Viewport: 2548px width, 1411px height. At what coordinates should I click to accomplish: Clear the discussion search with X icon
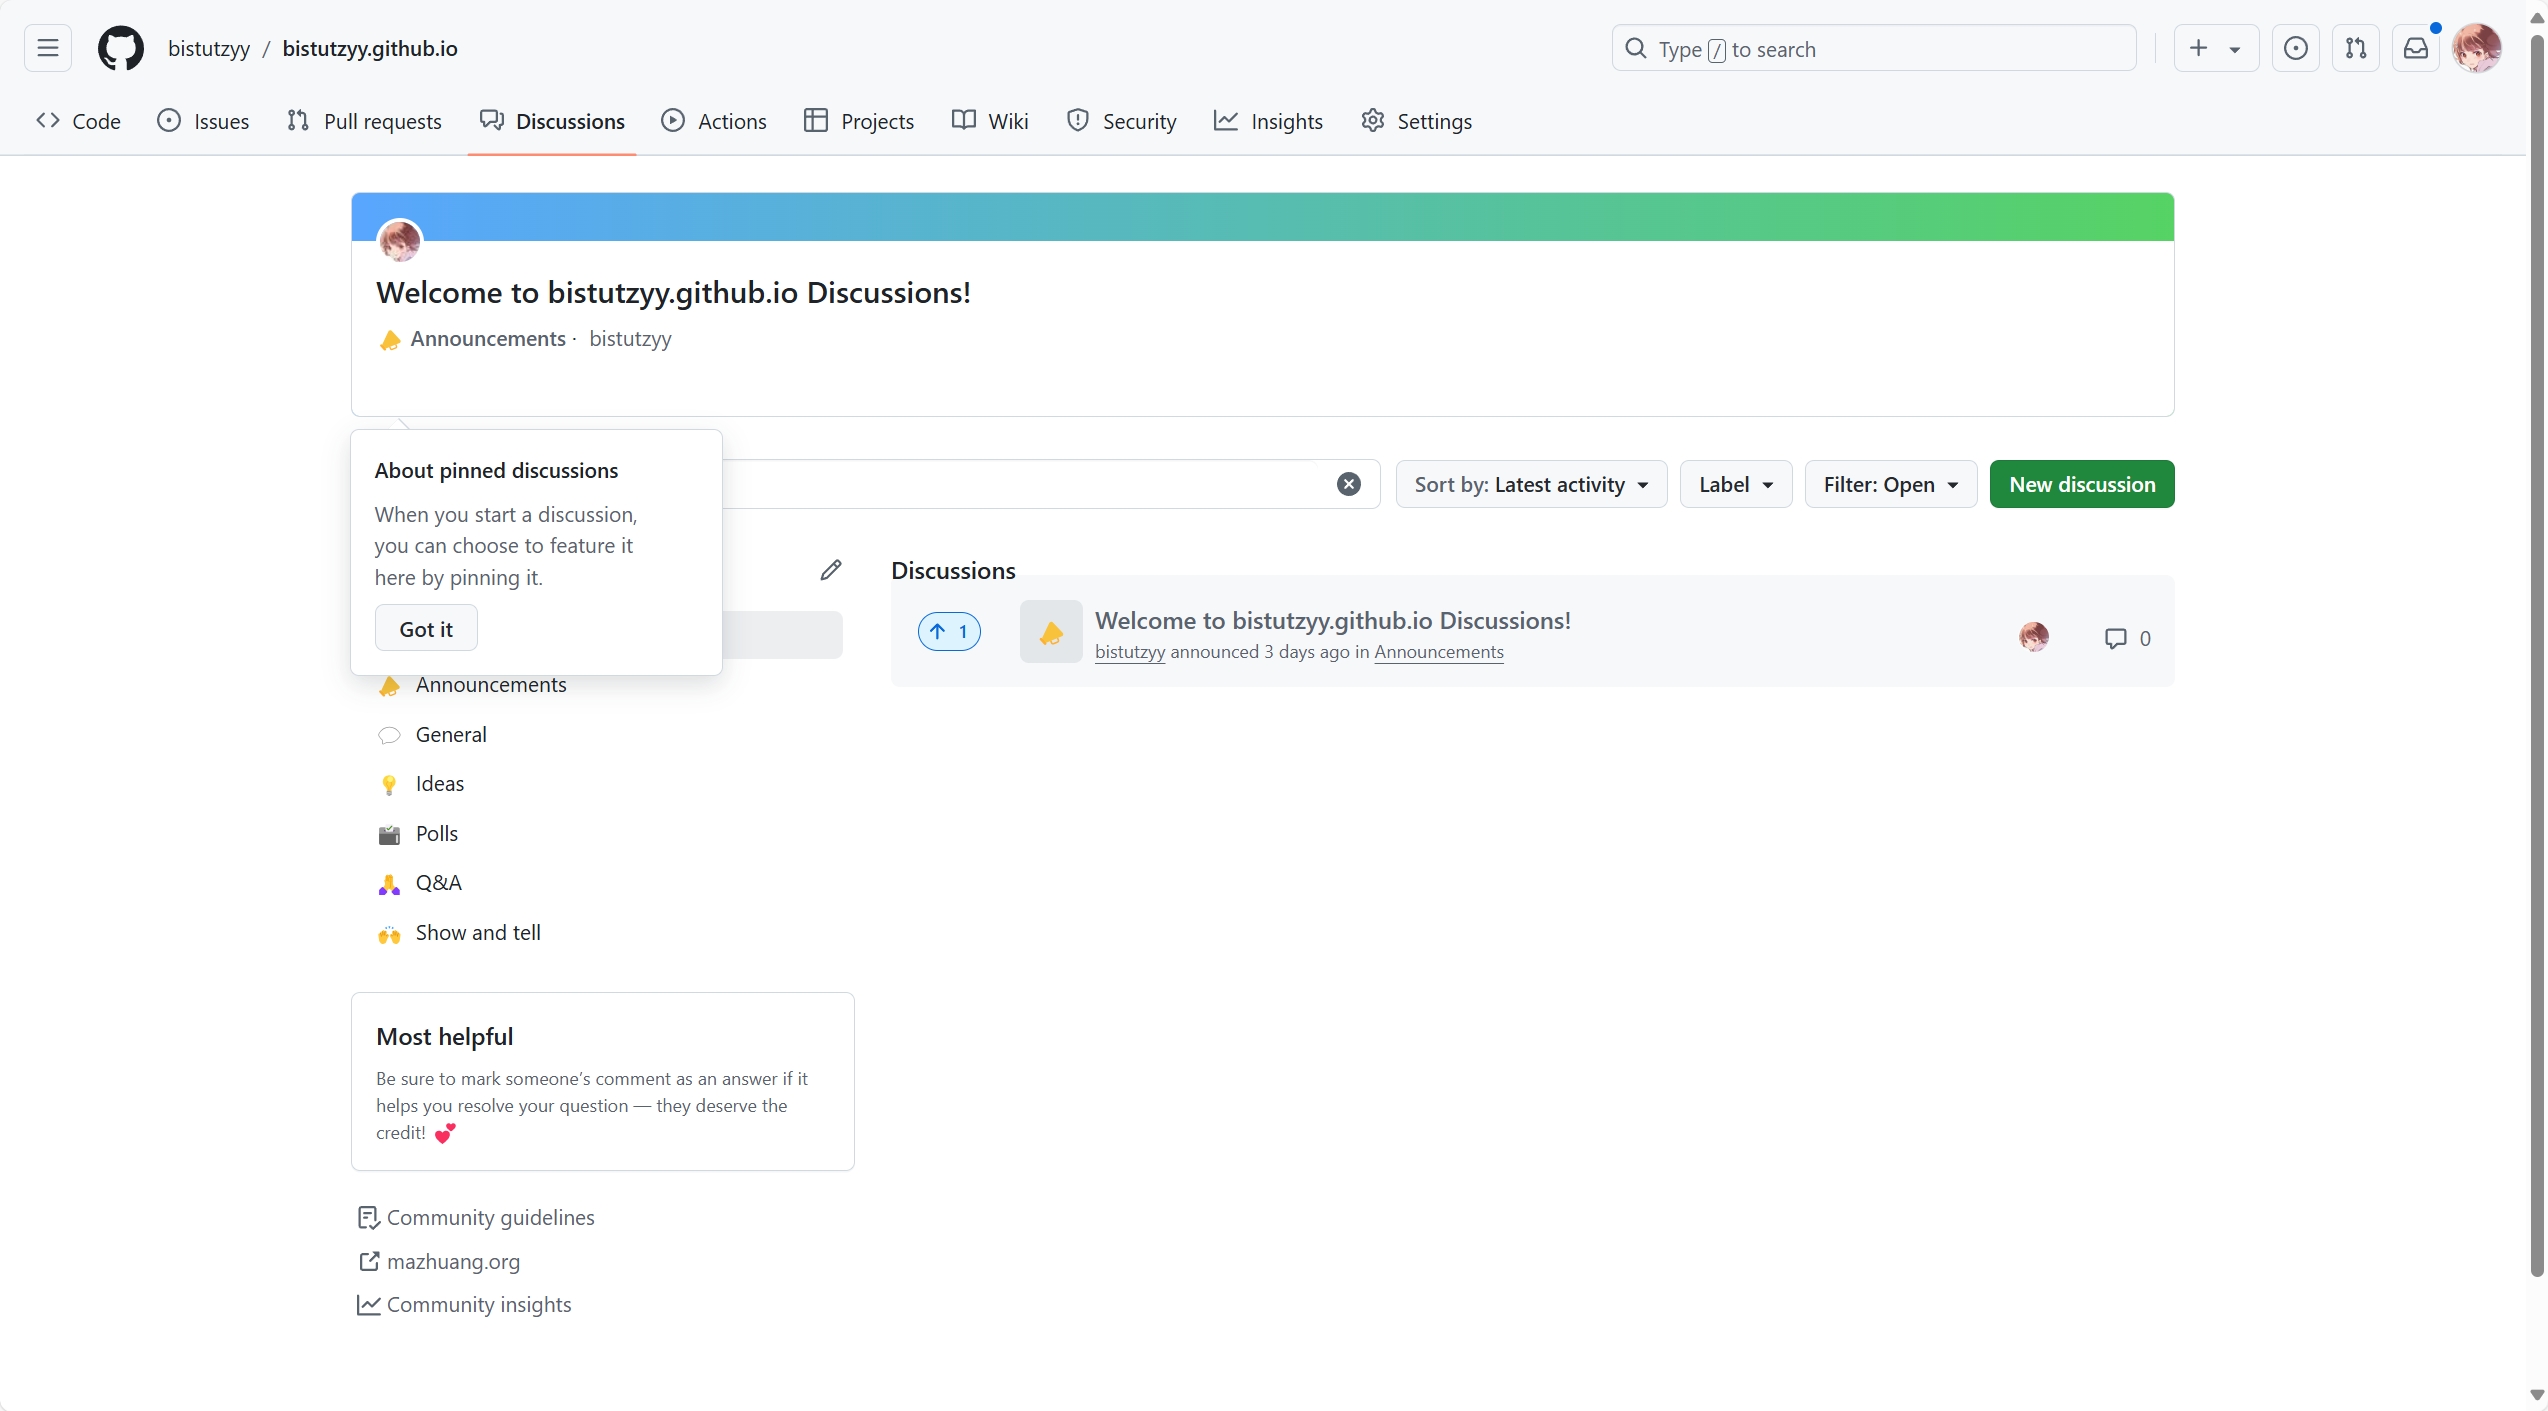coord(1349,484)
